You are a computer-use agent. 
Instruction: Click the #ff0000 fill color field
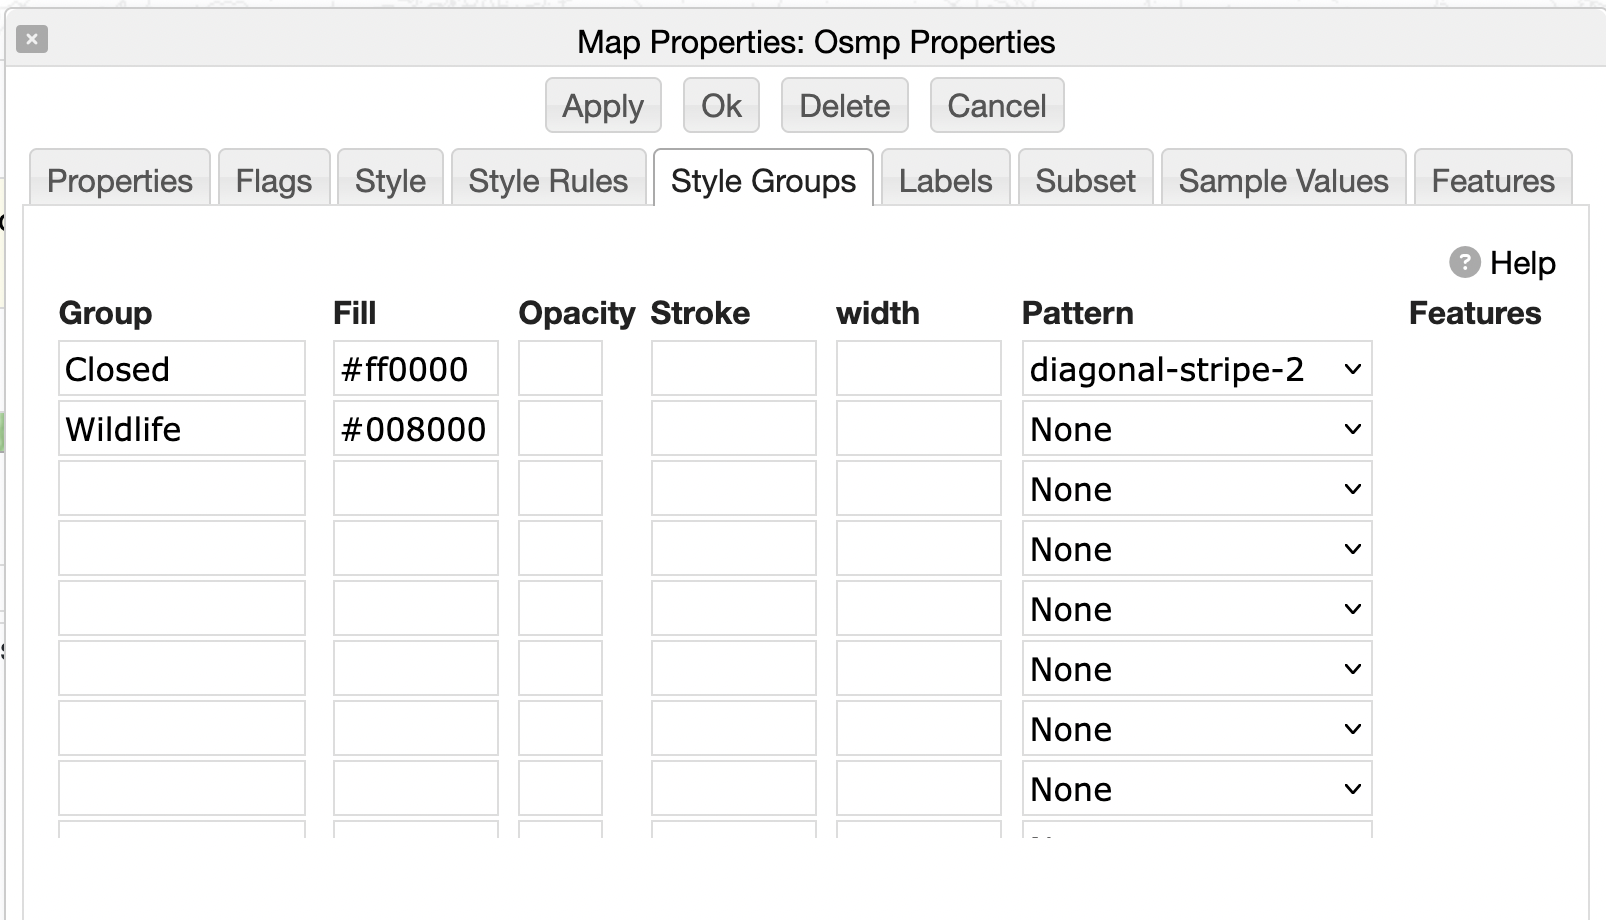tap(415, 369)
